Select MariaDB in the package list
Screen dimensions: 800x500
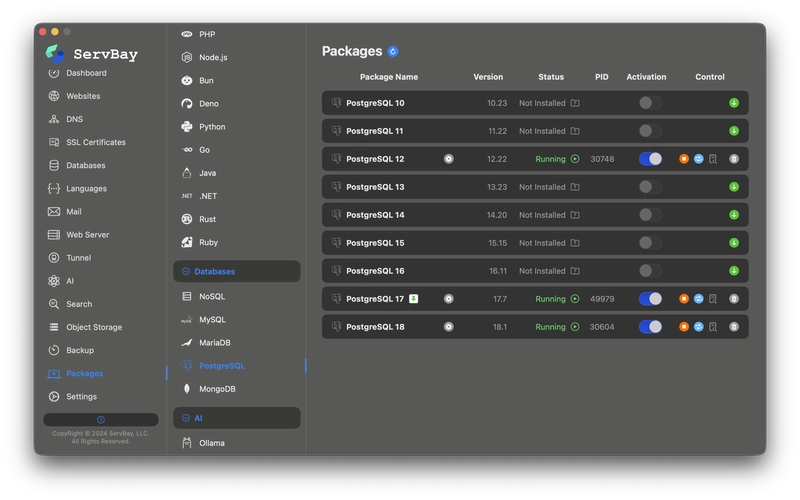[215, 343]
